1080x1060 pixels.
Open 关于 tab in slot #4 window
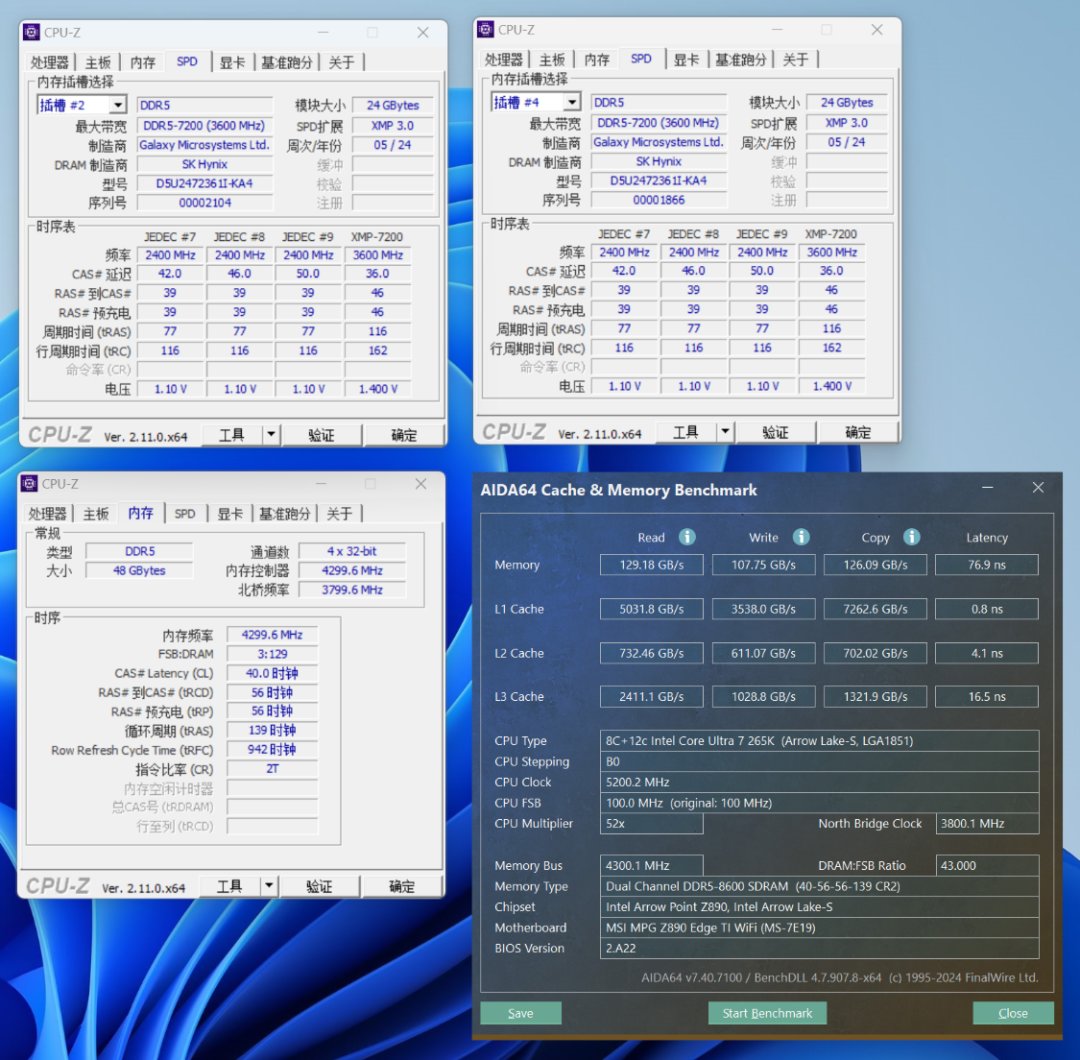(x=795, y=60)
